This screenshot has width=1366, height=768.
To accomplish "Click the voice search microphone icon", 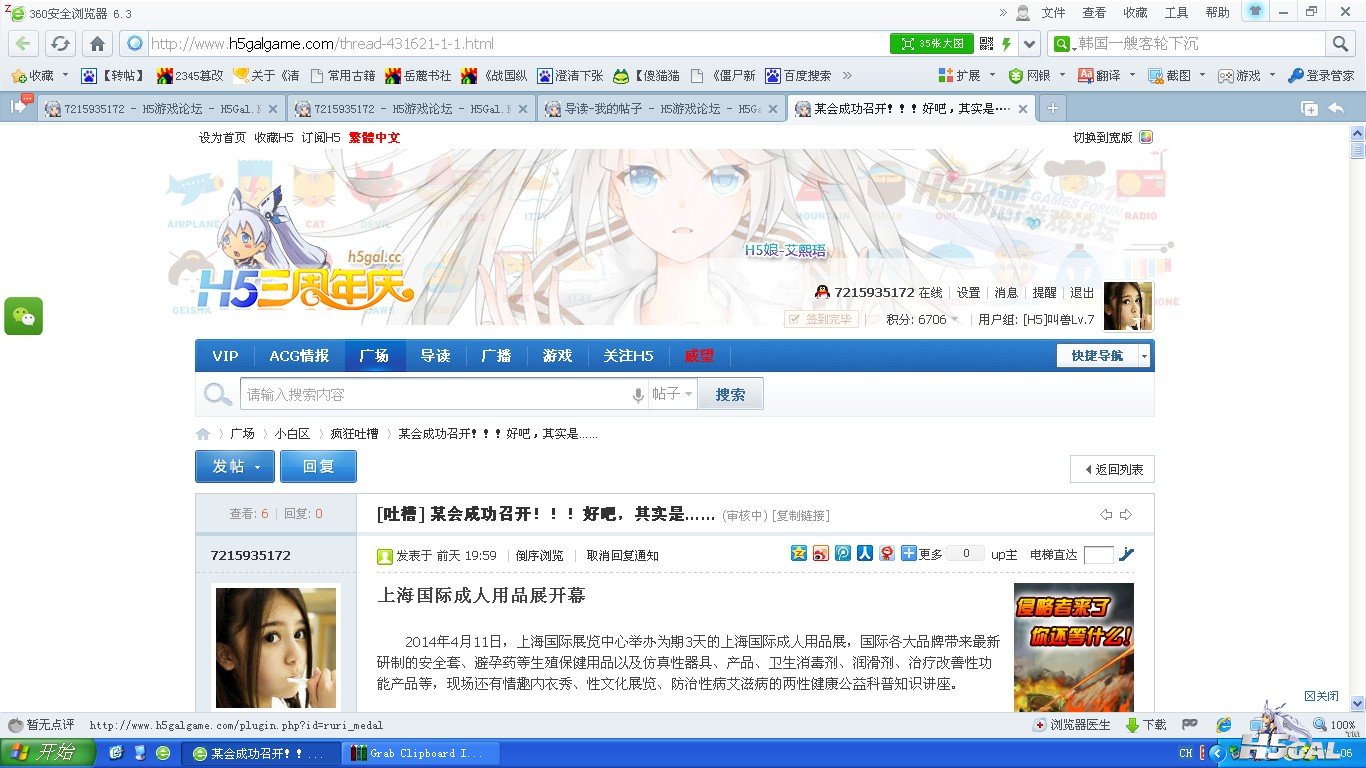I will click(638, 395).
